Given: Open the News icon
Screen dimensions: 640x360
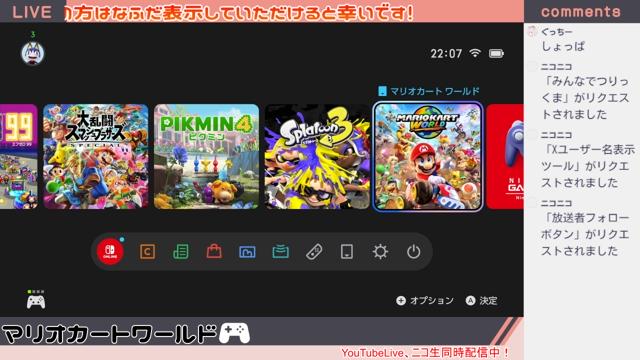Looking at the screenshot, I should click(181, 252).
